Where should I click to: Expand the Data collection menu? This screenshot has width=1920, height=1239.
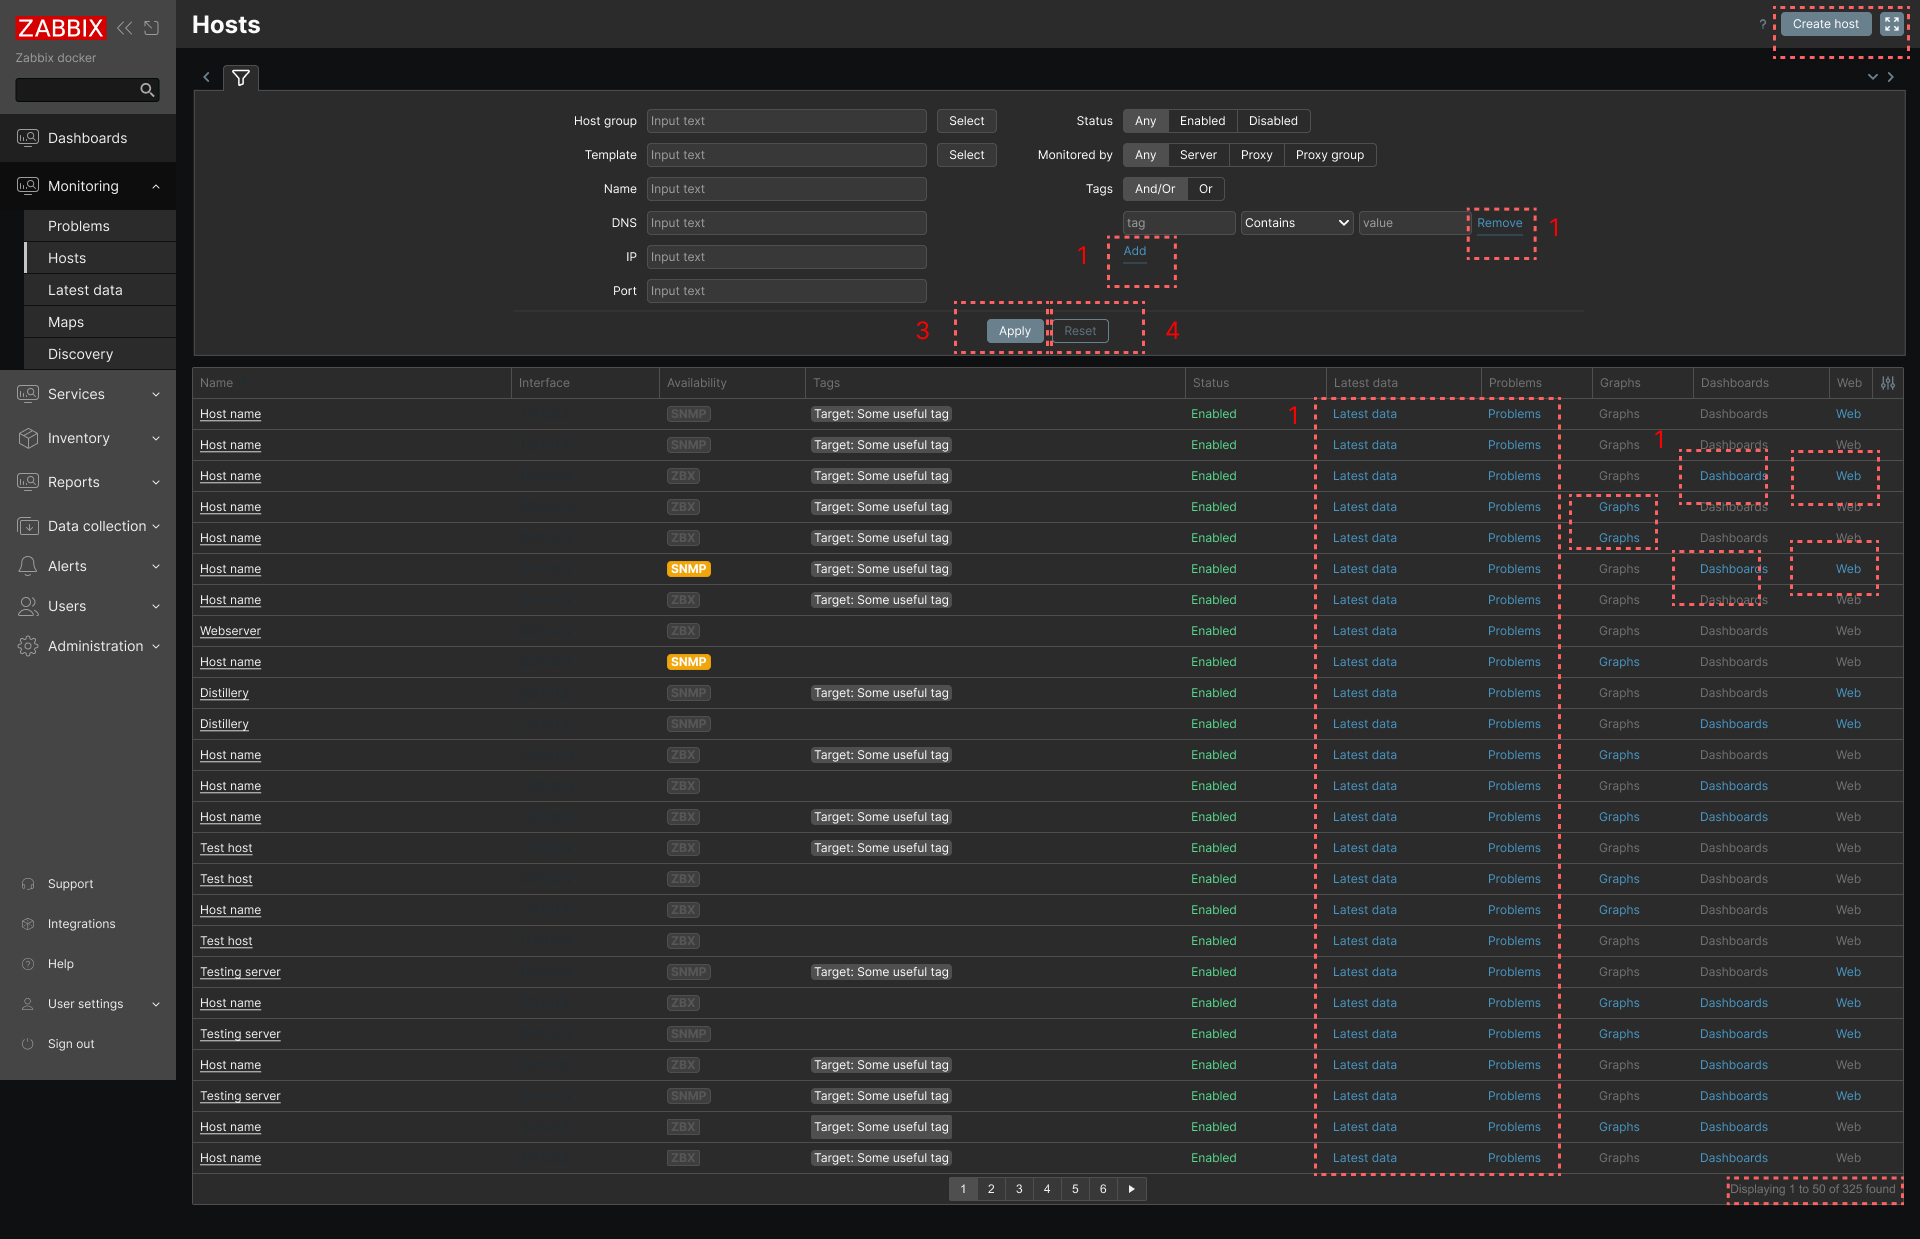coord(97,526)
